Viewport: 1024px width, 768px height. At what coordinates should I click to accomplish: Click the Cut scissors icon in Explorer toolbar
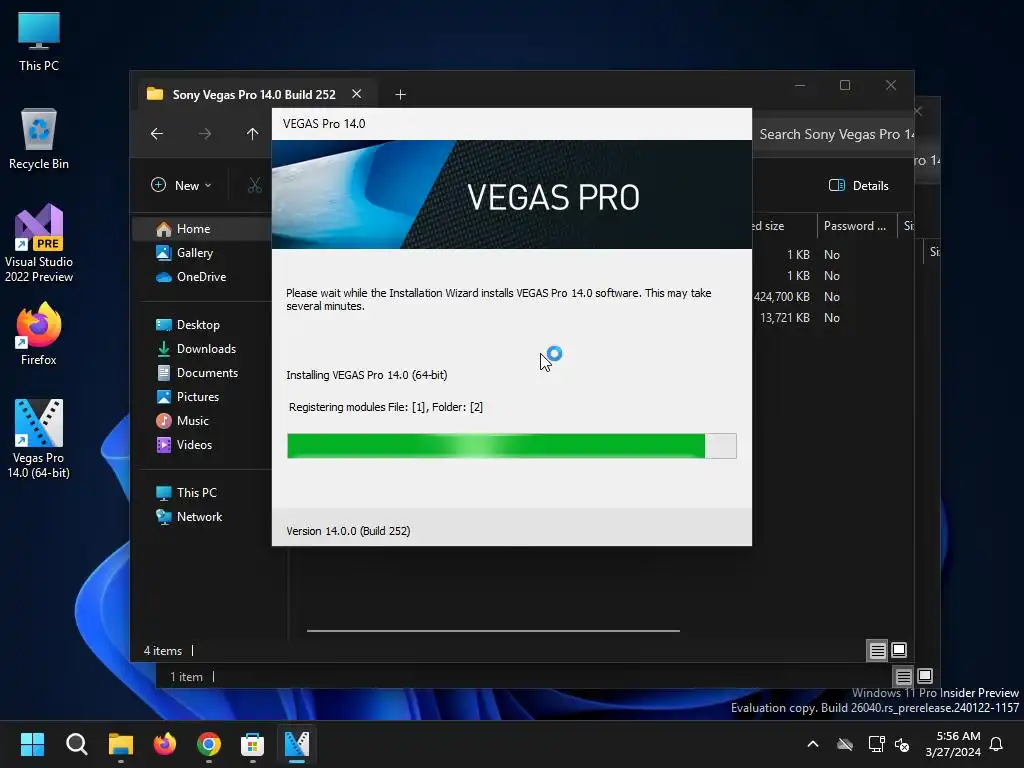pos(255,185)
